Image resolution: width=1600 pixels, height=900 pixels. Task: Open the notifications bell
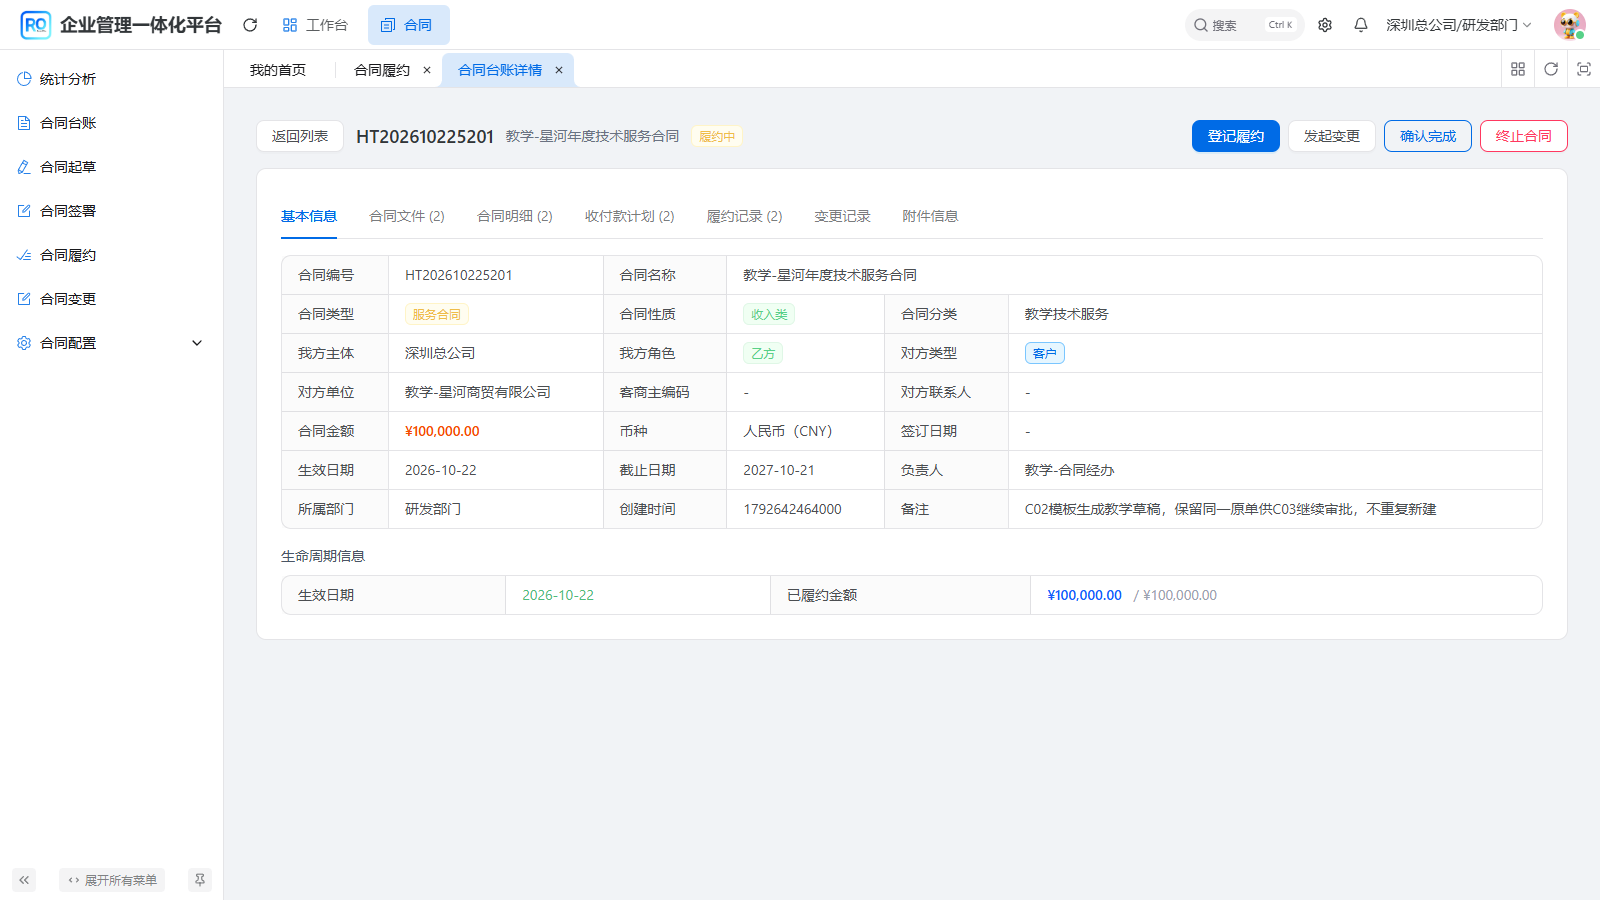pos(1361,25)
